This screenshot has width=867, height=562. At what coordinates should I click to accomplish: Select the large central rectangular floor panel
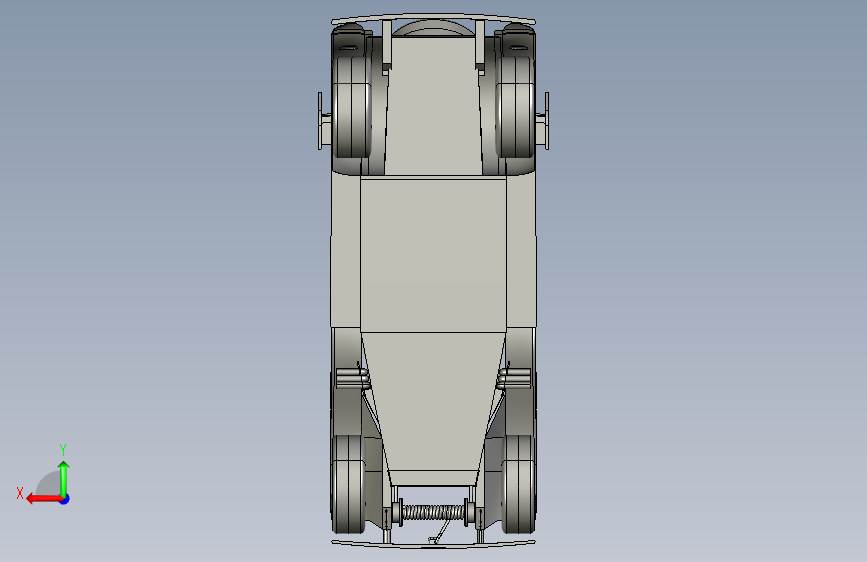point(434,254)
